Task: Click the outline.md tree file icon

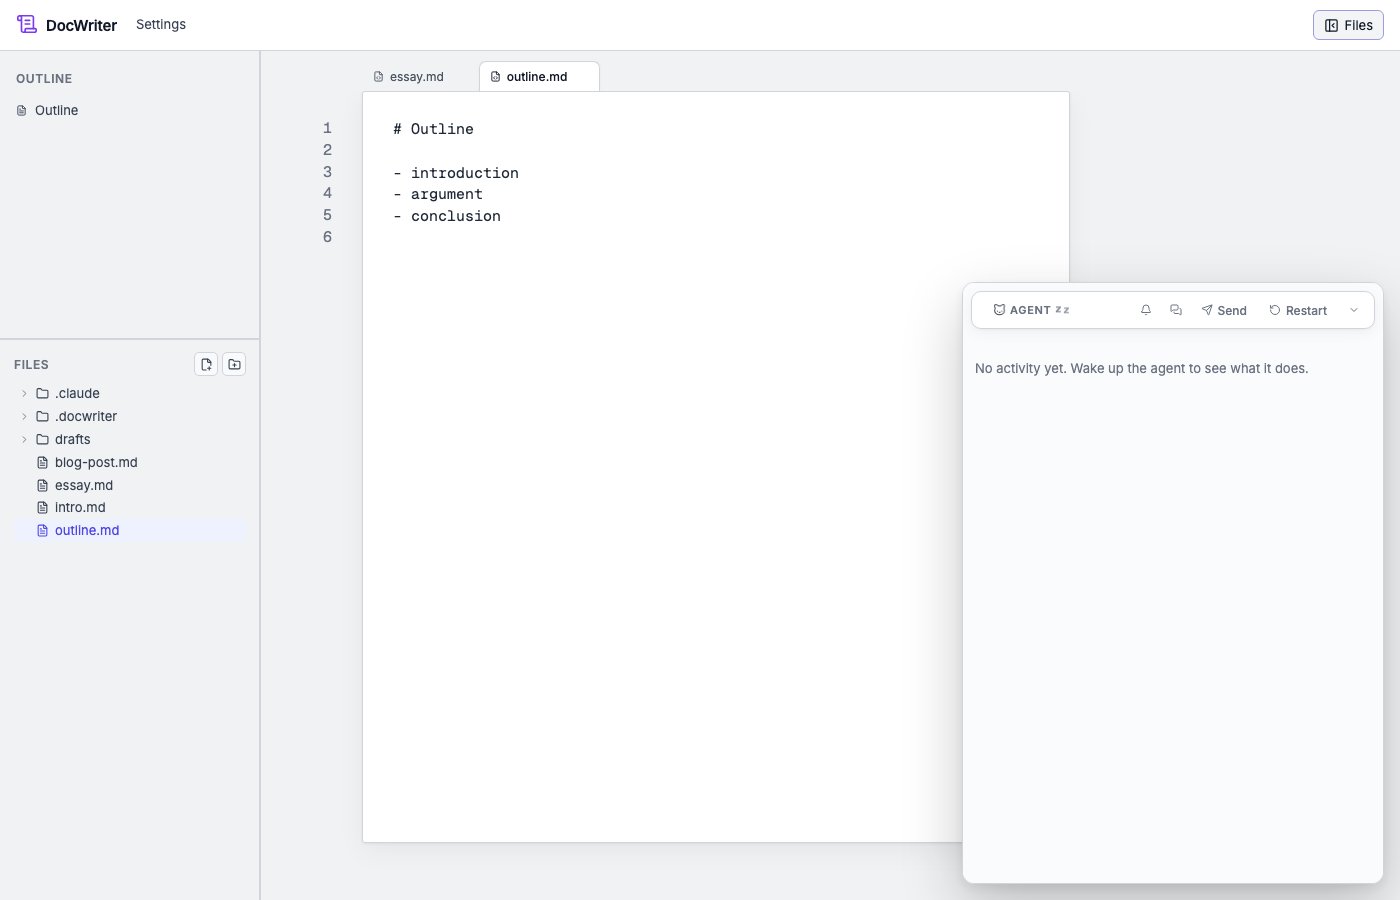Action: coord(42,530)
